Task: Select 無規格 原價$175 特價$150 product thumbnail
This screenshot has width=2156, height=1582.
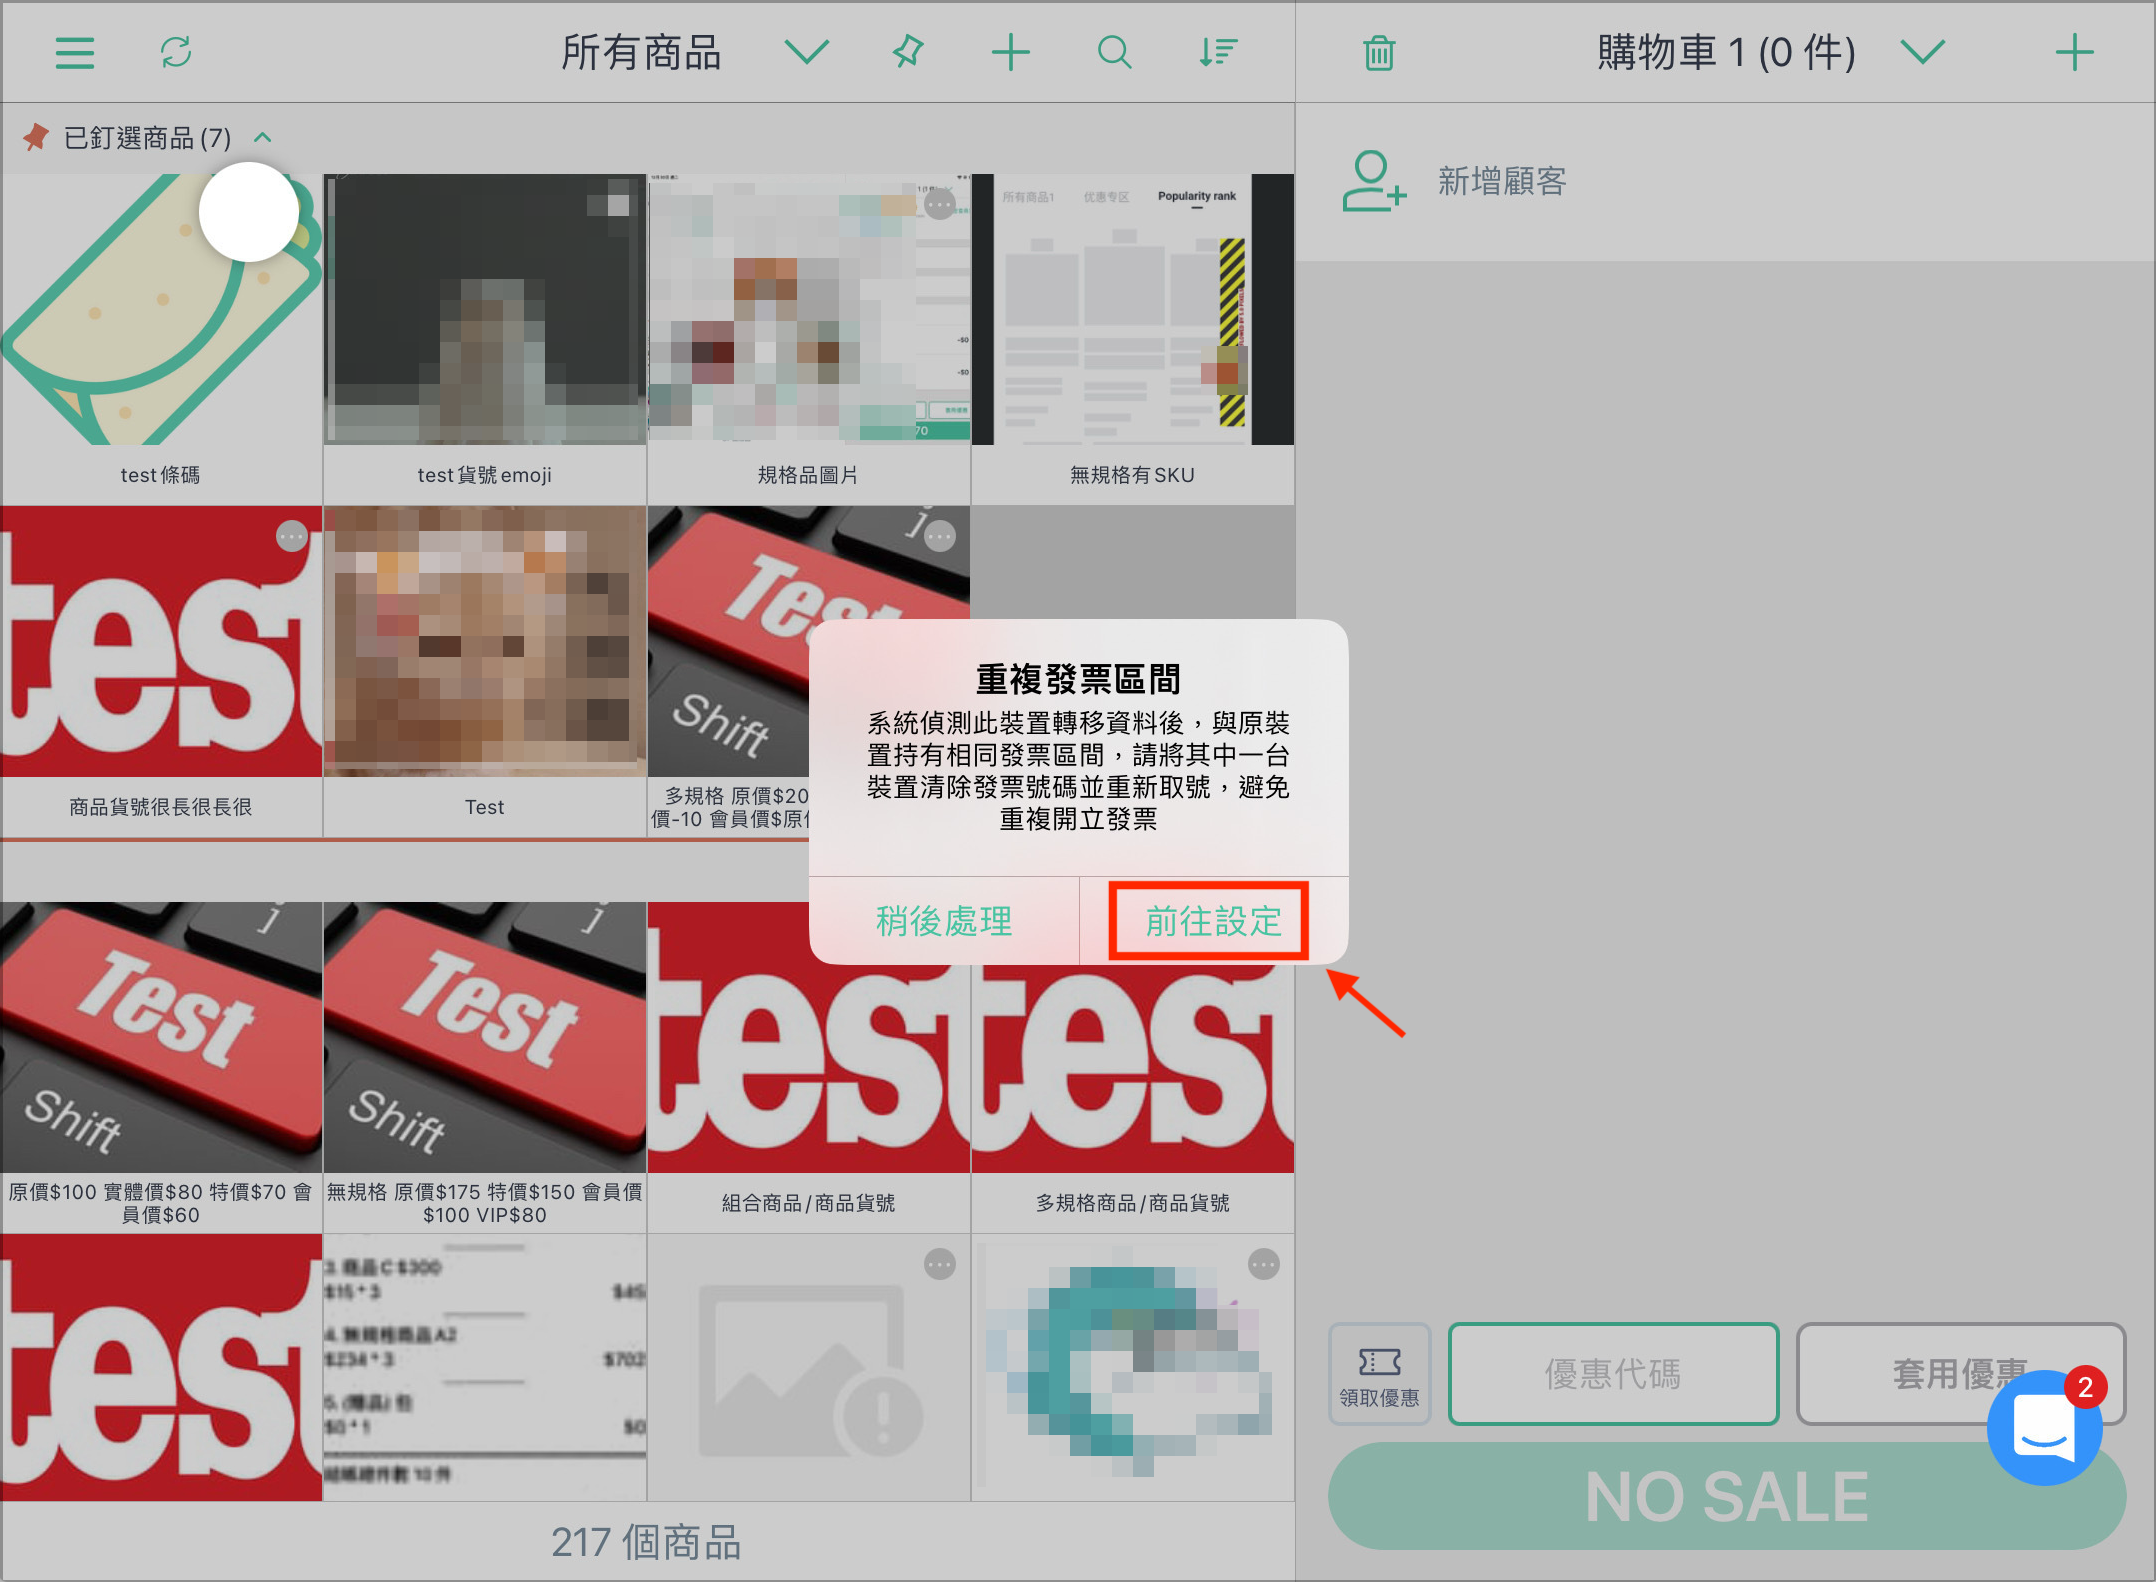Action: pos(485,1037)
